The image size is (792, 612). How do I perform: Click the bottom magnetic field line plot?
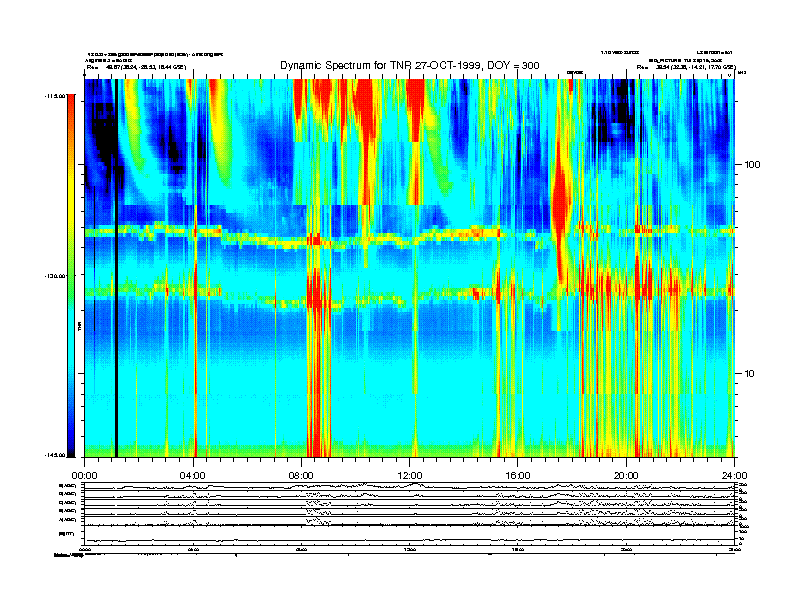click(x=409, y=535)
